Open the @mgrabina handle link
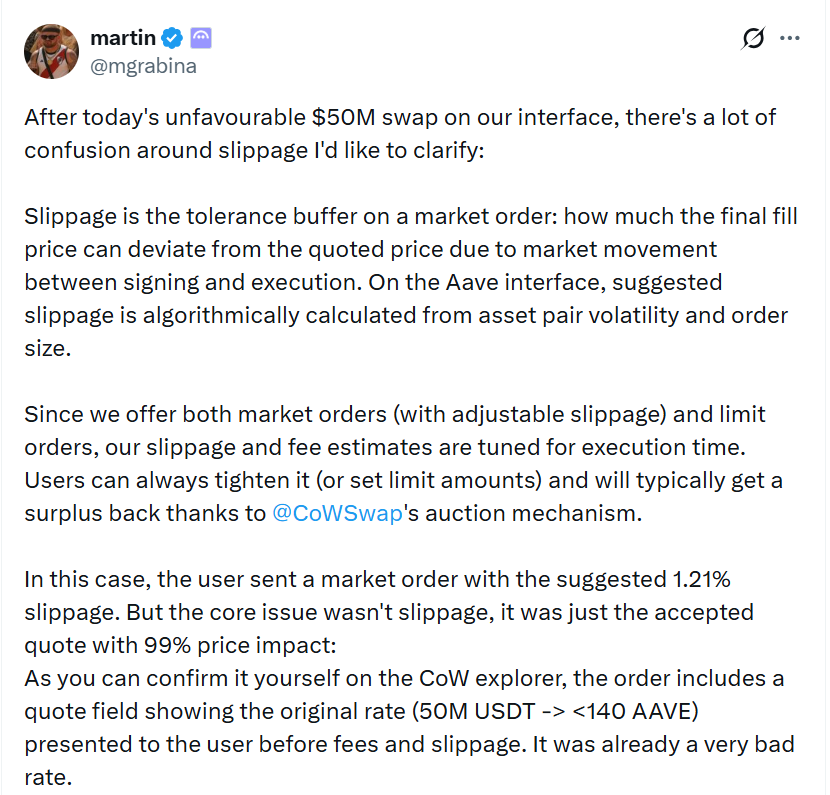Viewport: 830px width, 795px height. click(143, 66)
